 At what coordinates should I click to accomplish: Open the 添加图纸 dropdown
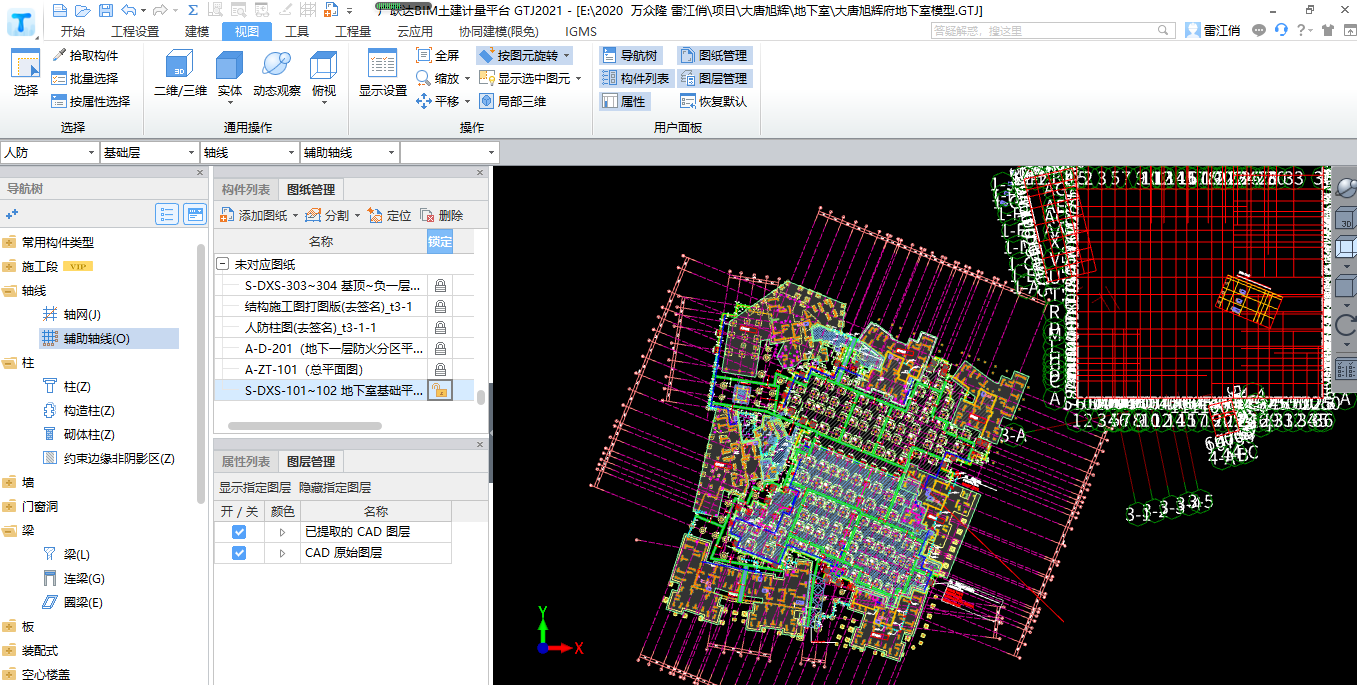pos(295,215)
